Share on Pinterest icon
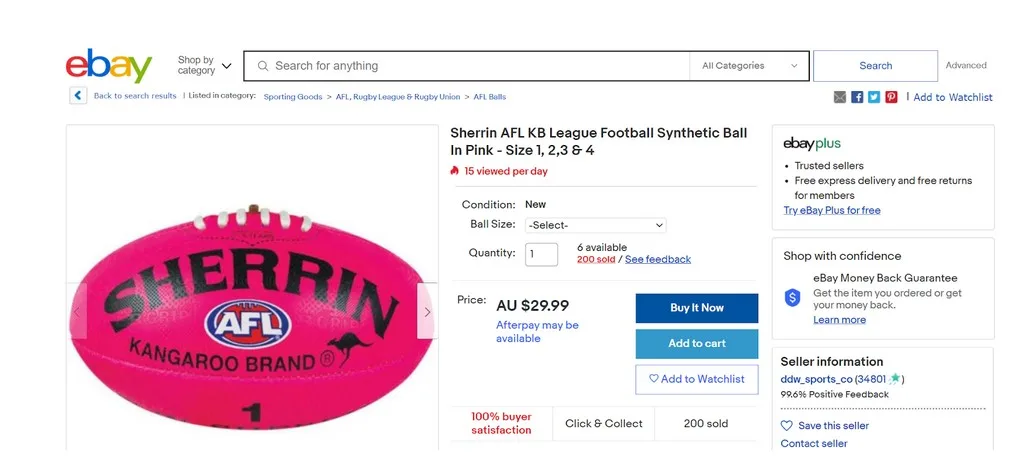Image resolution: width=1032 pixels, height=457 pixels. pyautogui.click(x=891, y=97)
